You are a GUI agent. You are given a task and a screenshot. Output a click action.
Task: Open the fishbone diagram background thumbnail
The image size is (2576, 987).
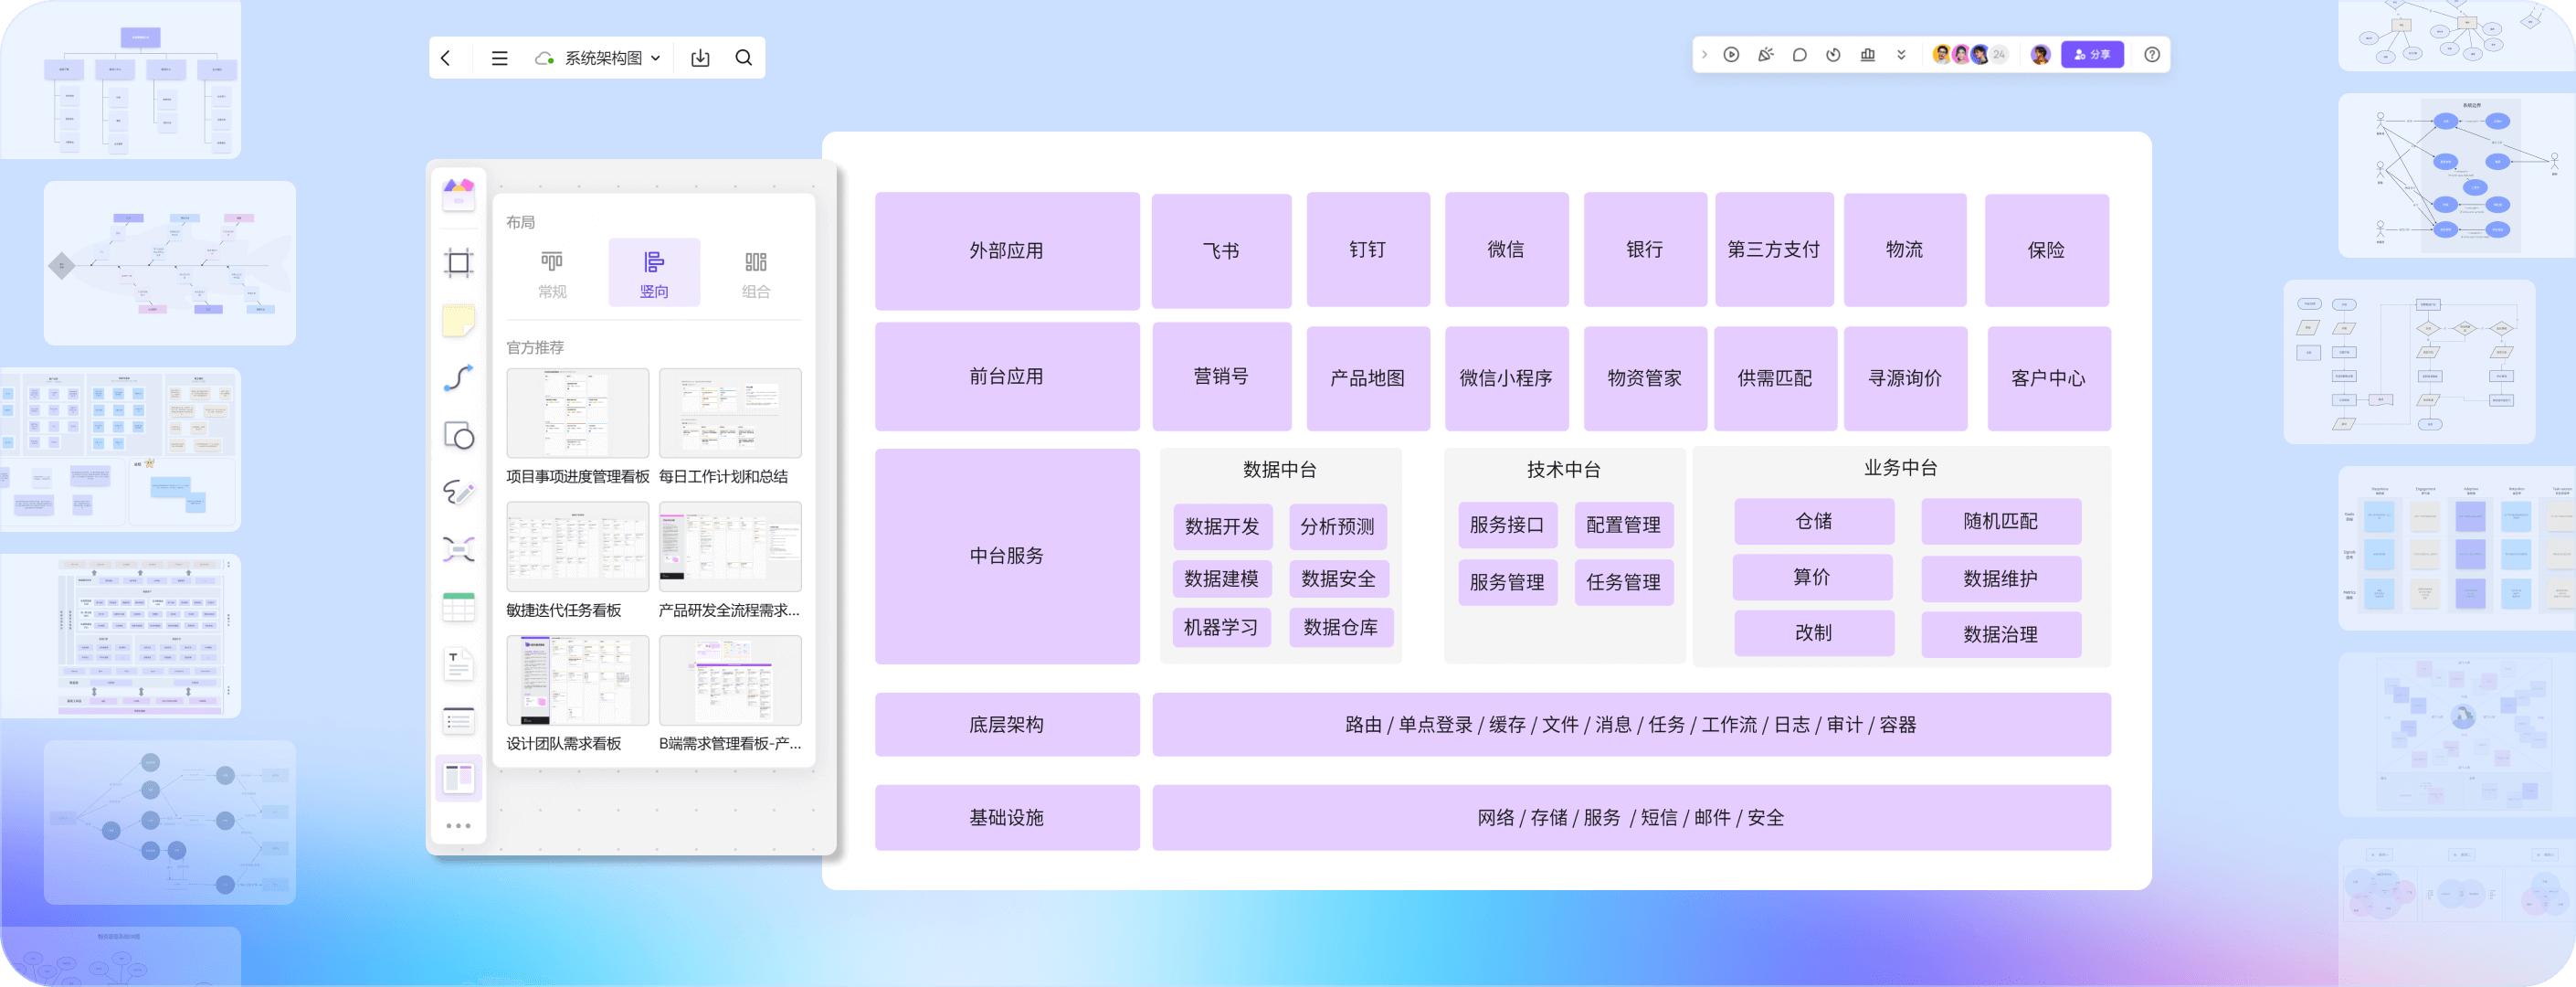coord(169,263)
